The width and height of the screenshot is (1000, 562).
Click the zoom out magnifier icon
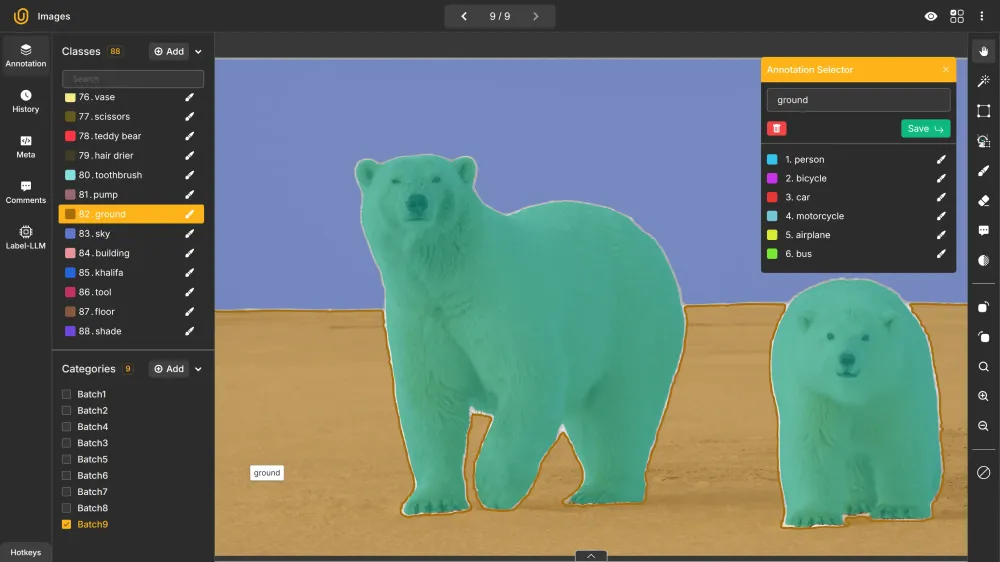984,426
